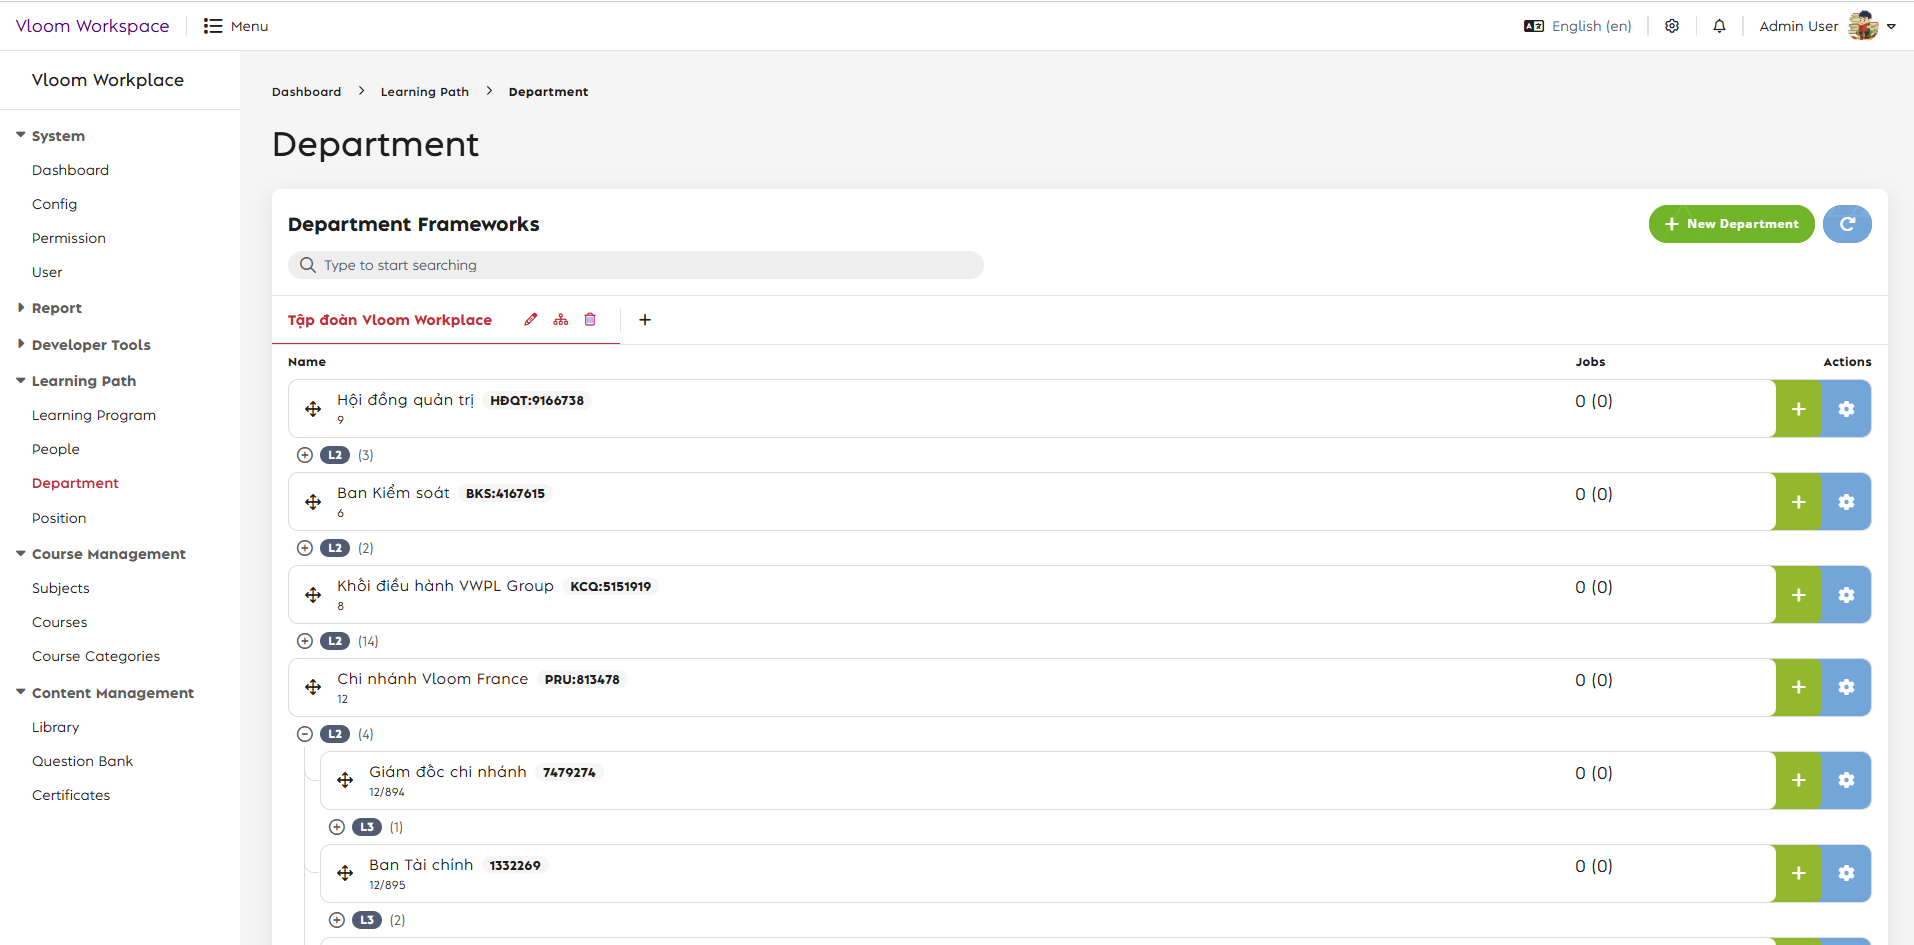Open Permission in the sidebar

click(69, 238)
